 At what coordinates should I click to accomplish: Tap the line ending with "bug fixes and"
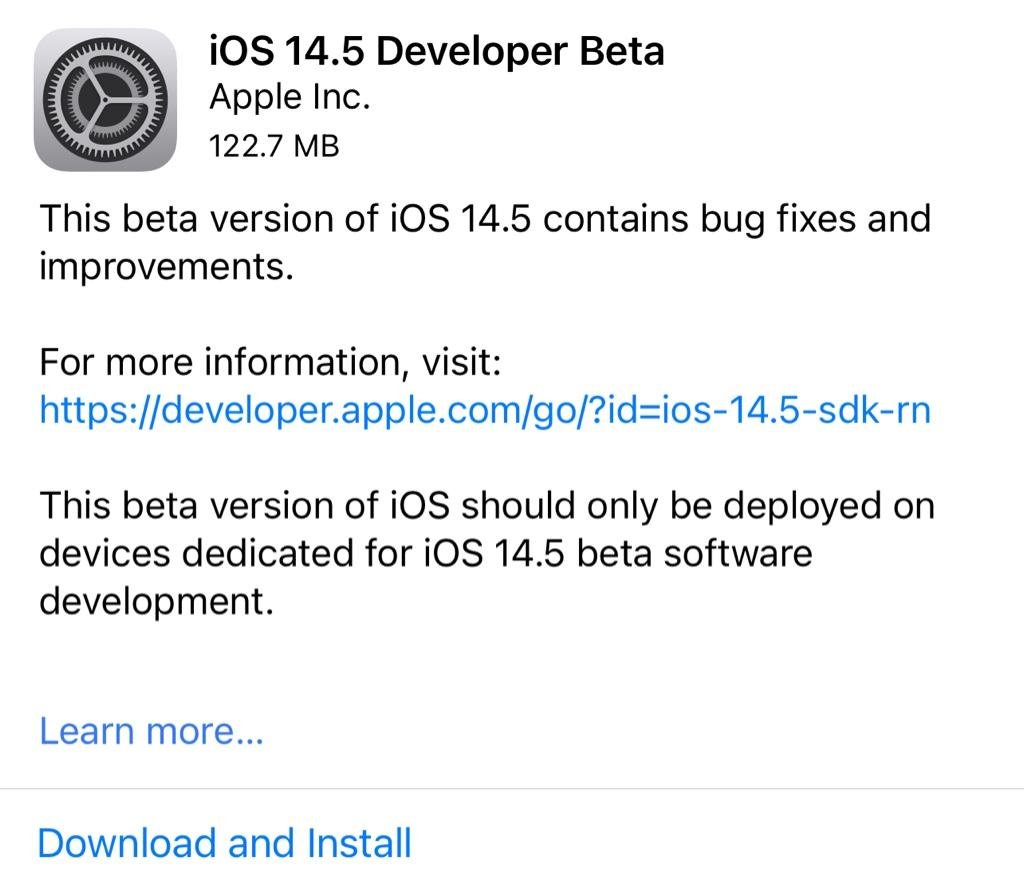click(x=485, y=218)
